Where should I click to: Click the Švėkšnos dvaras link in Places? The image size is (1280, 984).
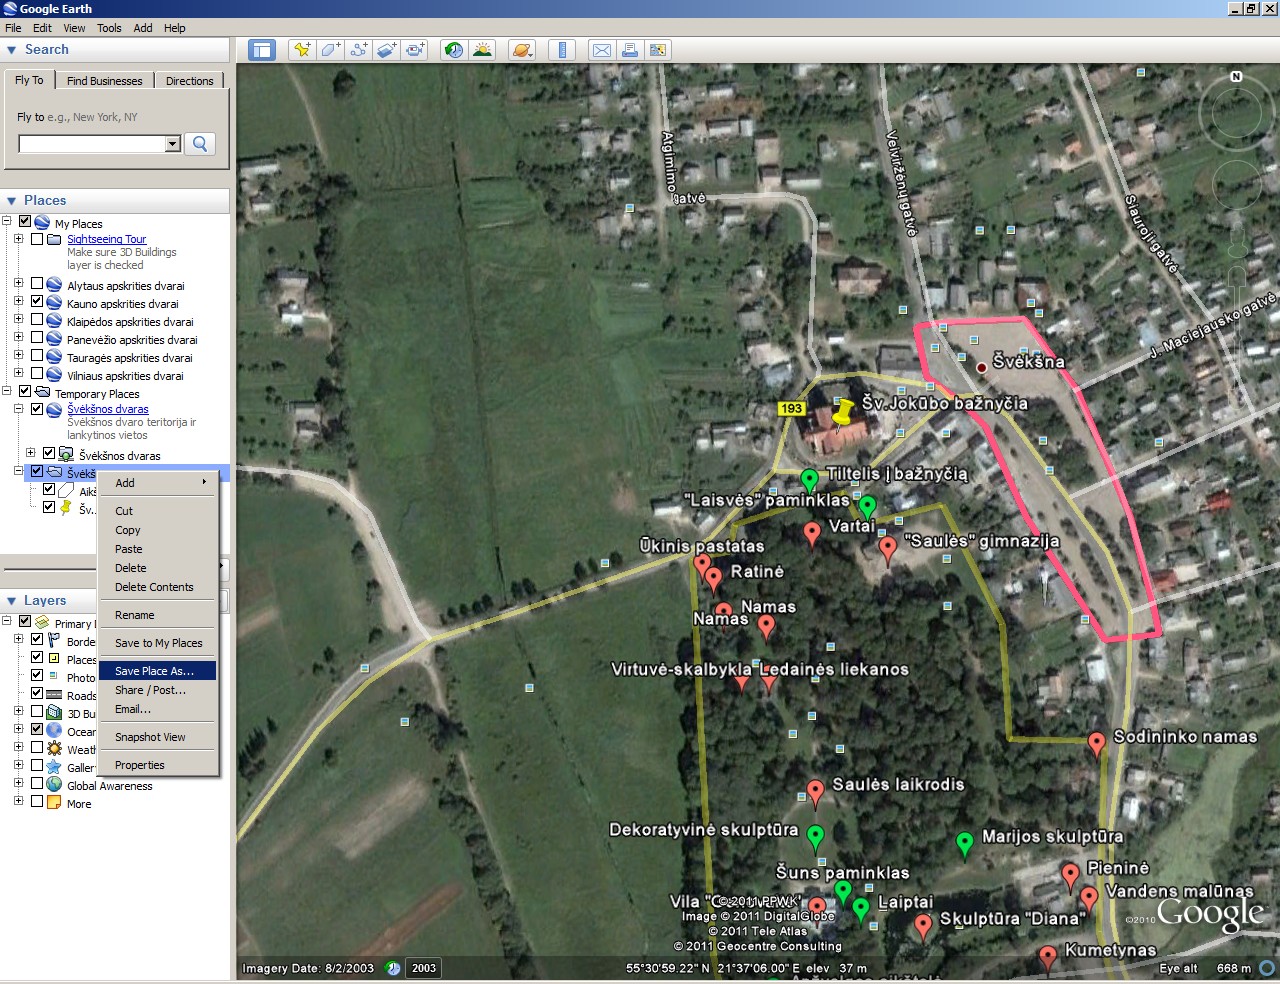pos(107,409)
